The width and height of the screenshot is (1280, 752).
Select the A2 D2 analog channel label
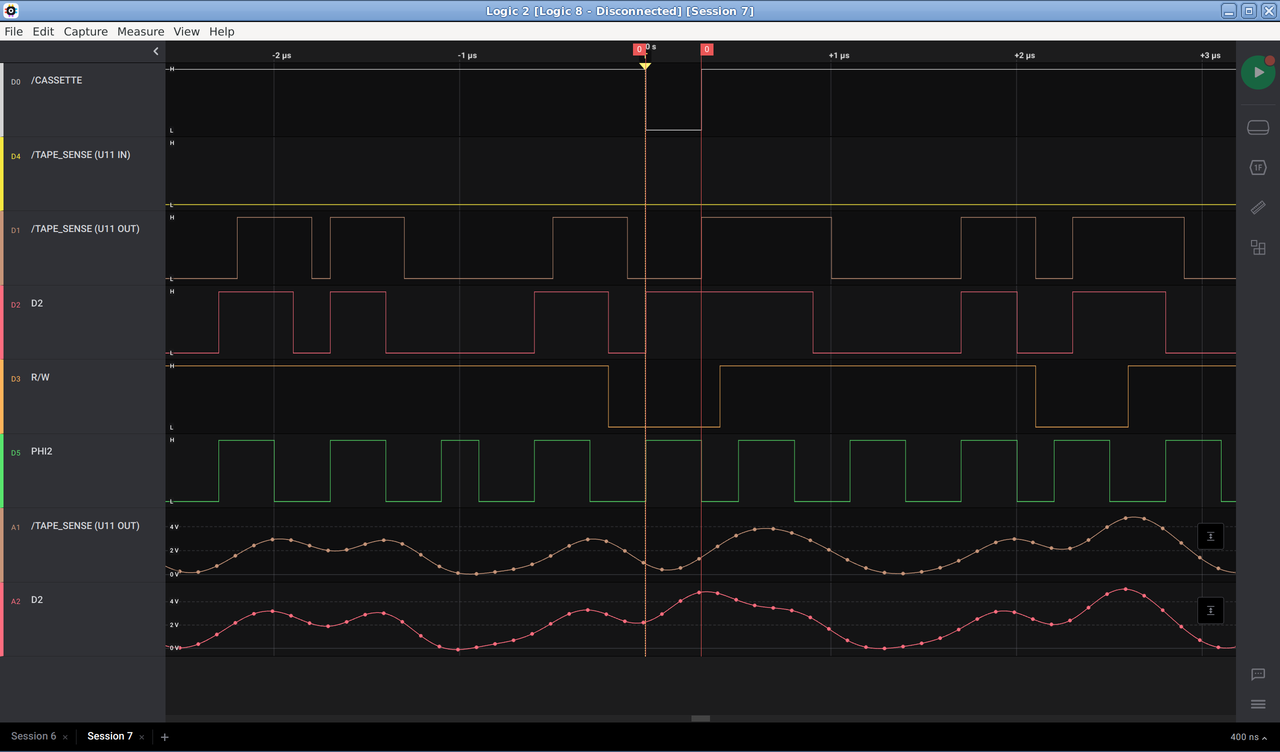(x=37, y=600)
